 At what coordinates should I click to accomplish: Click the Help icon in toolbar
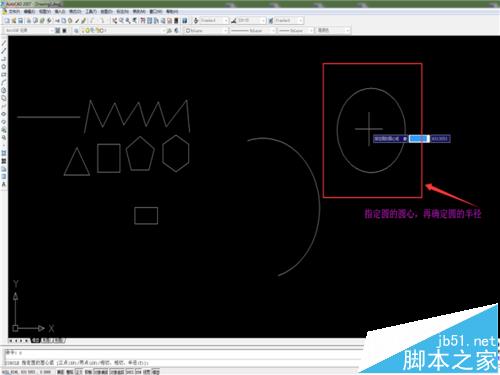184,20
